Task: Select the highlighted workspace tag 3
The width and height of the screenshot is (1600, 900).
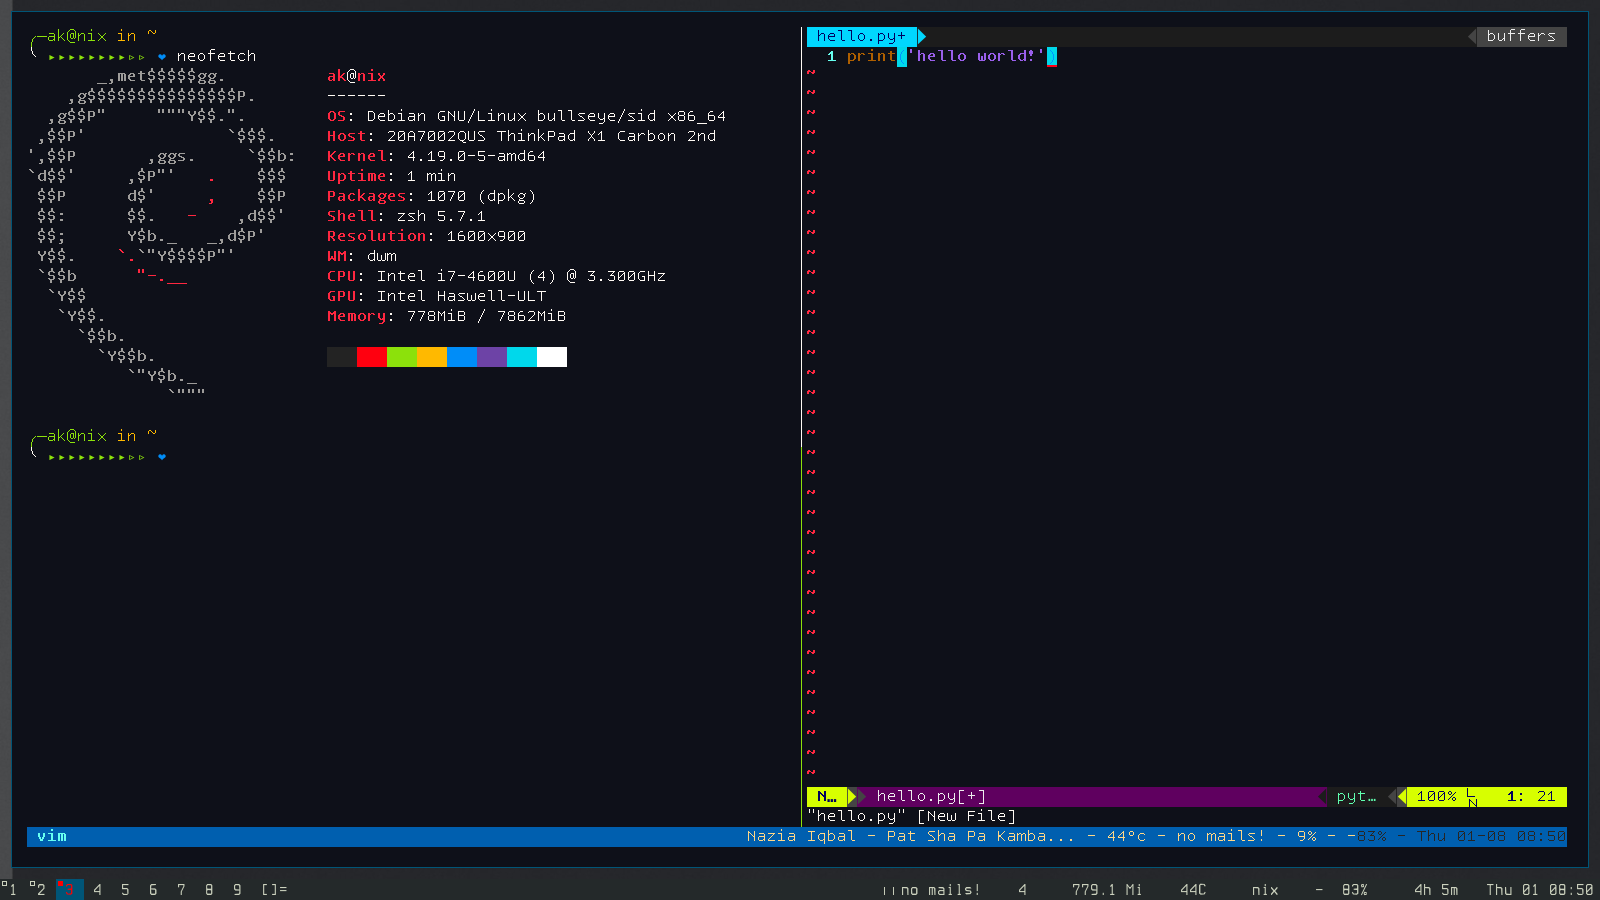Action: click(68, 889)
